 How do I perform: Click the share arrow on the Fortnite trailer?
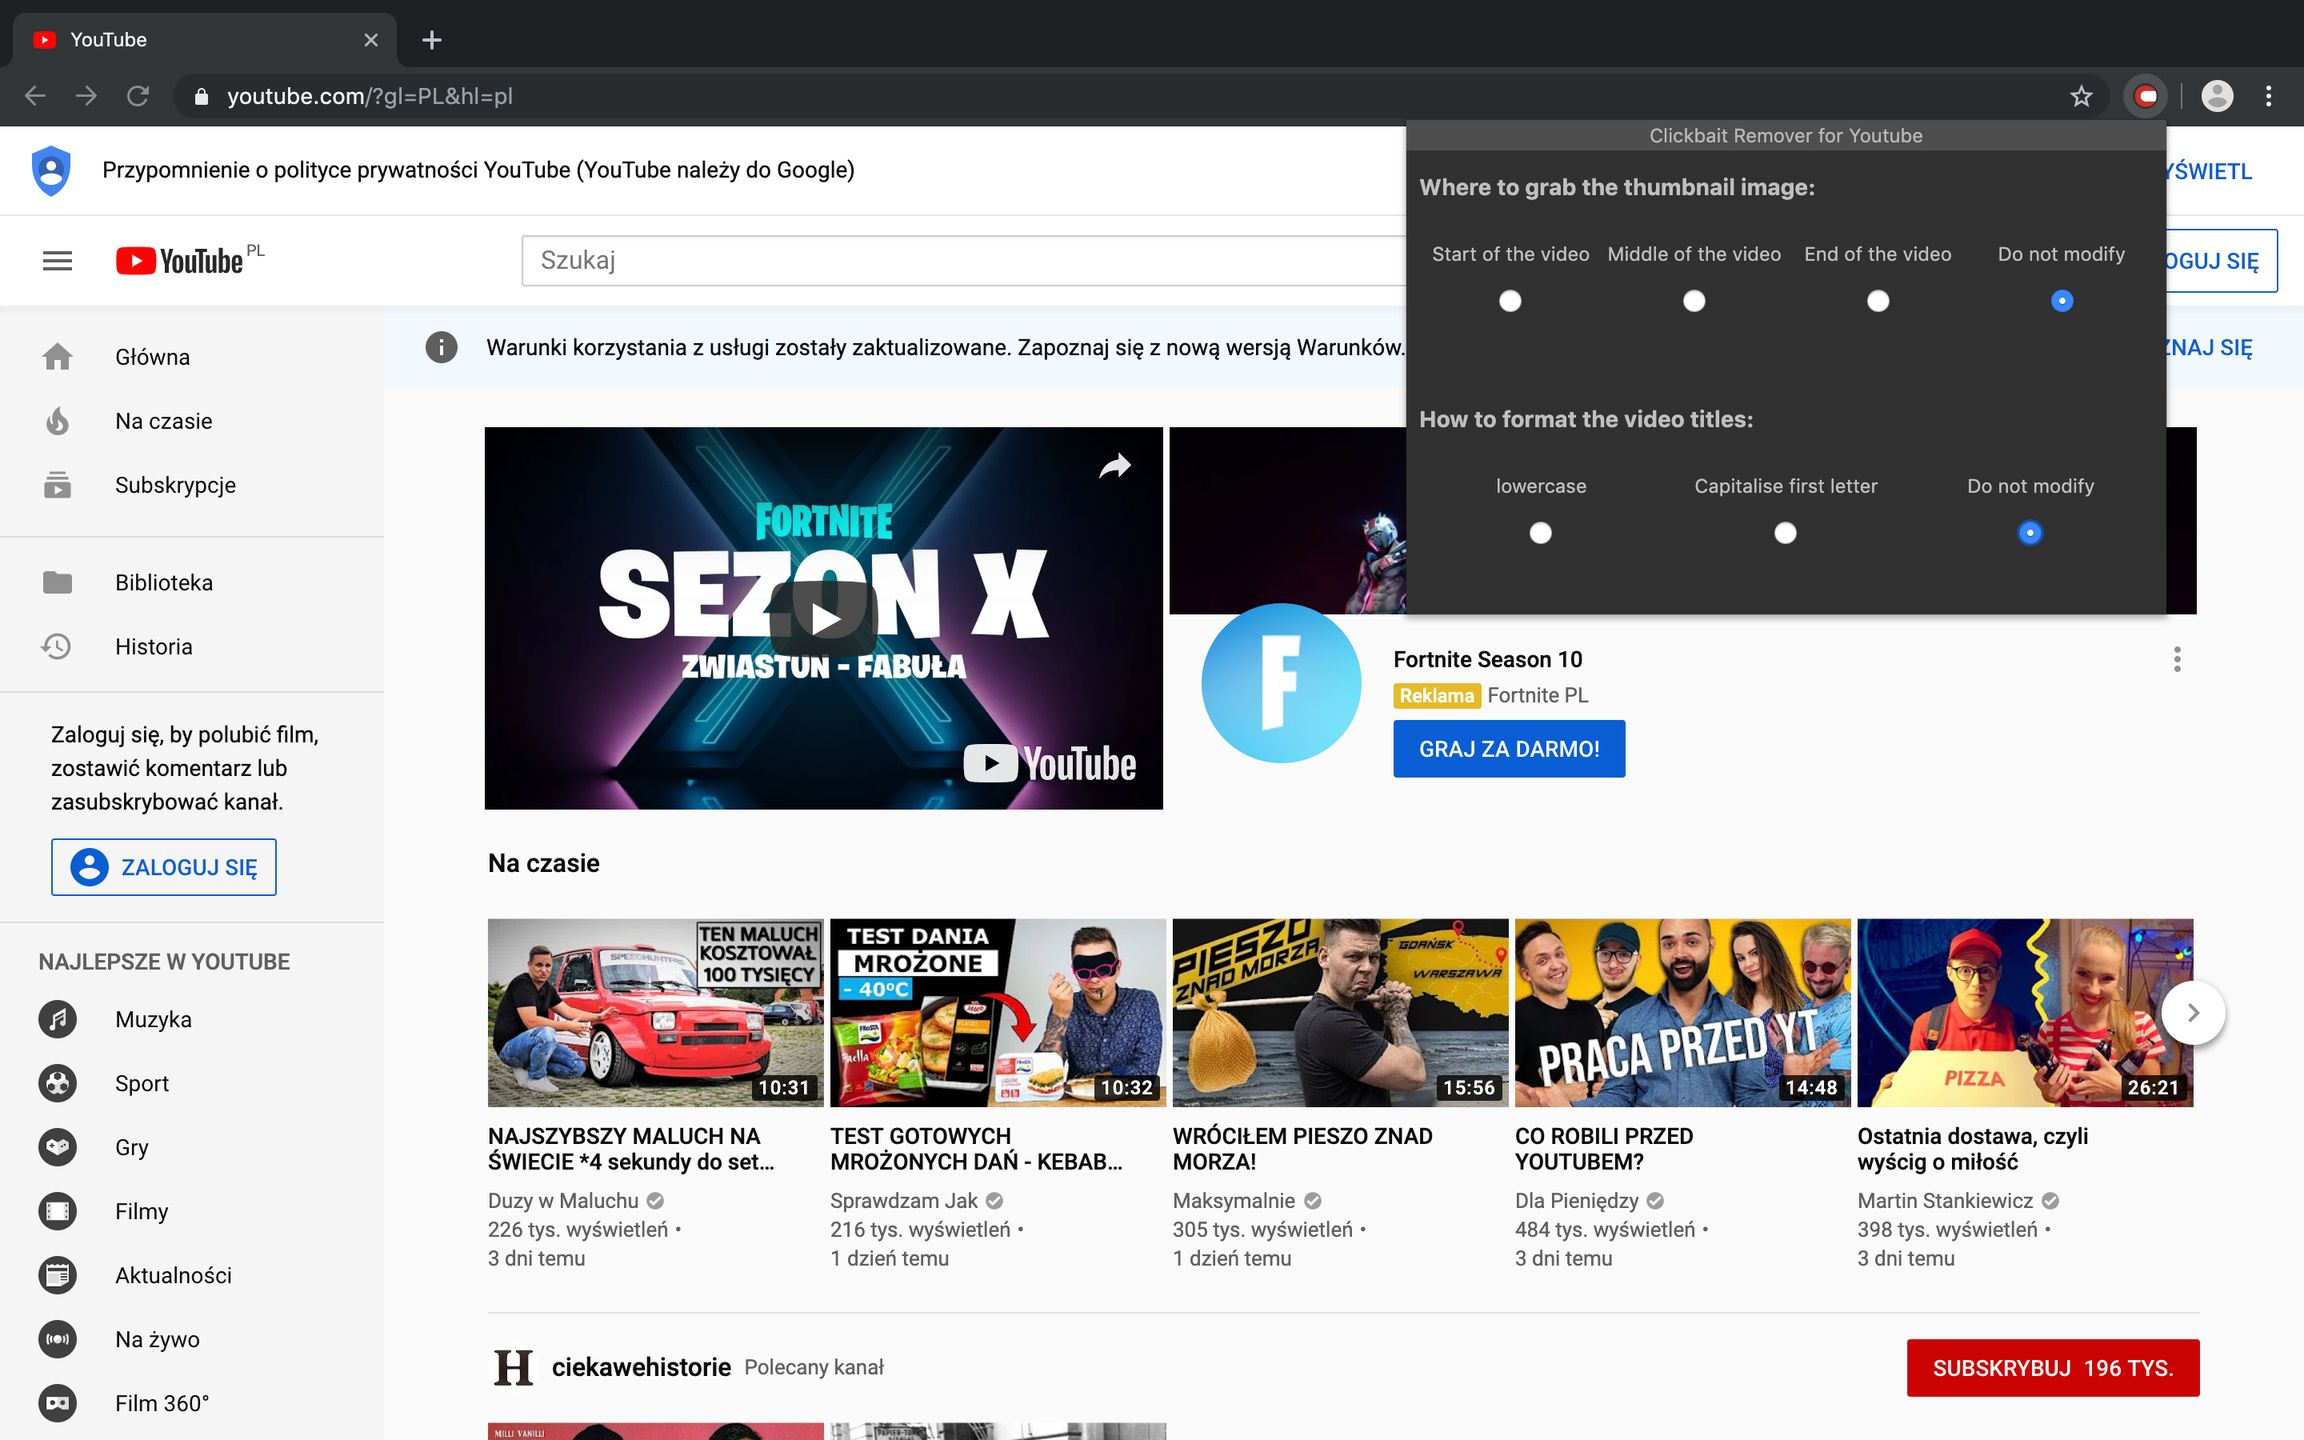(x=1114, y=465)
